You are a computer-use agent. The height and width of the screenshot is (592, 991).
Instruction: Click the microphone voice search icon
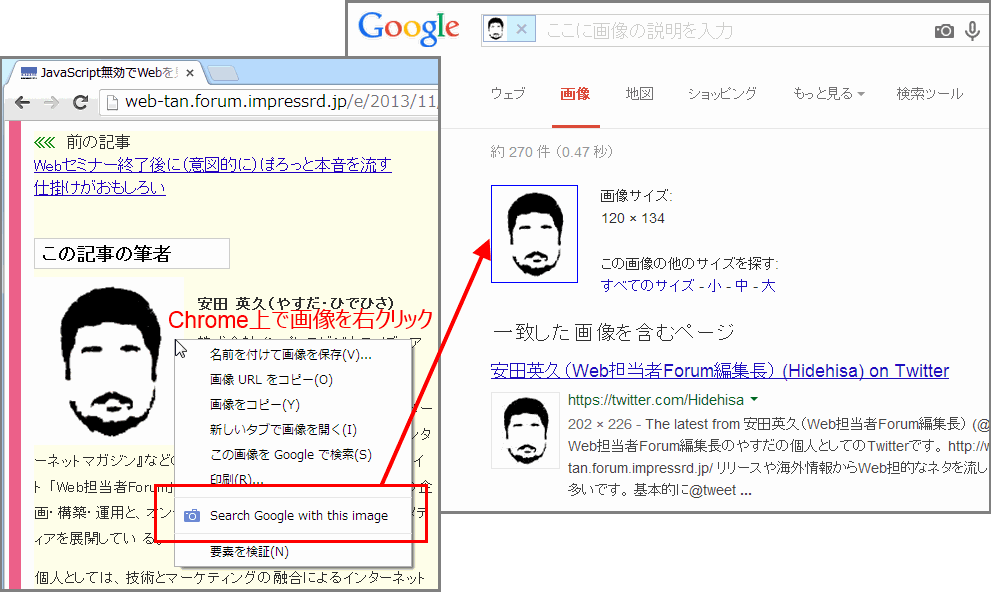972,31
